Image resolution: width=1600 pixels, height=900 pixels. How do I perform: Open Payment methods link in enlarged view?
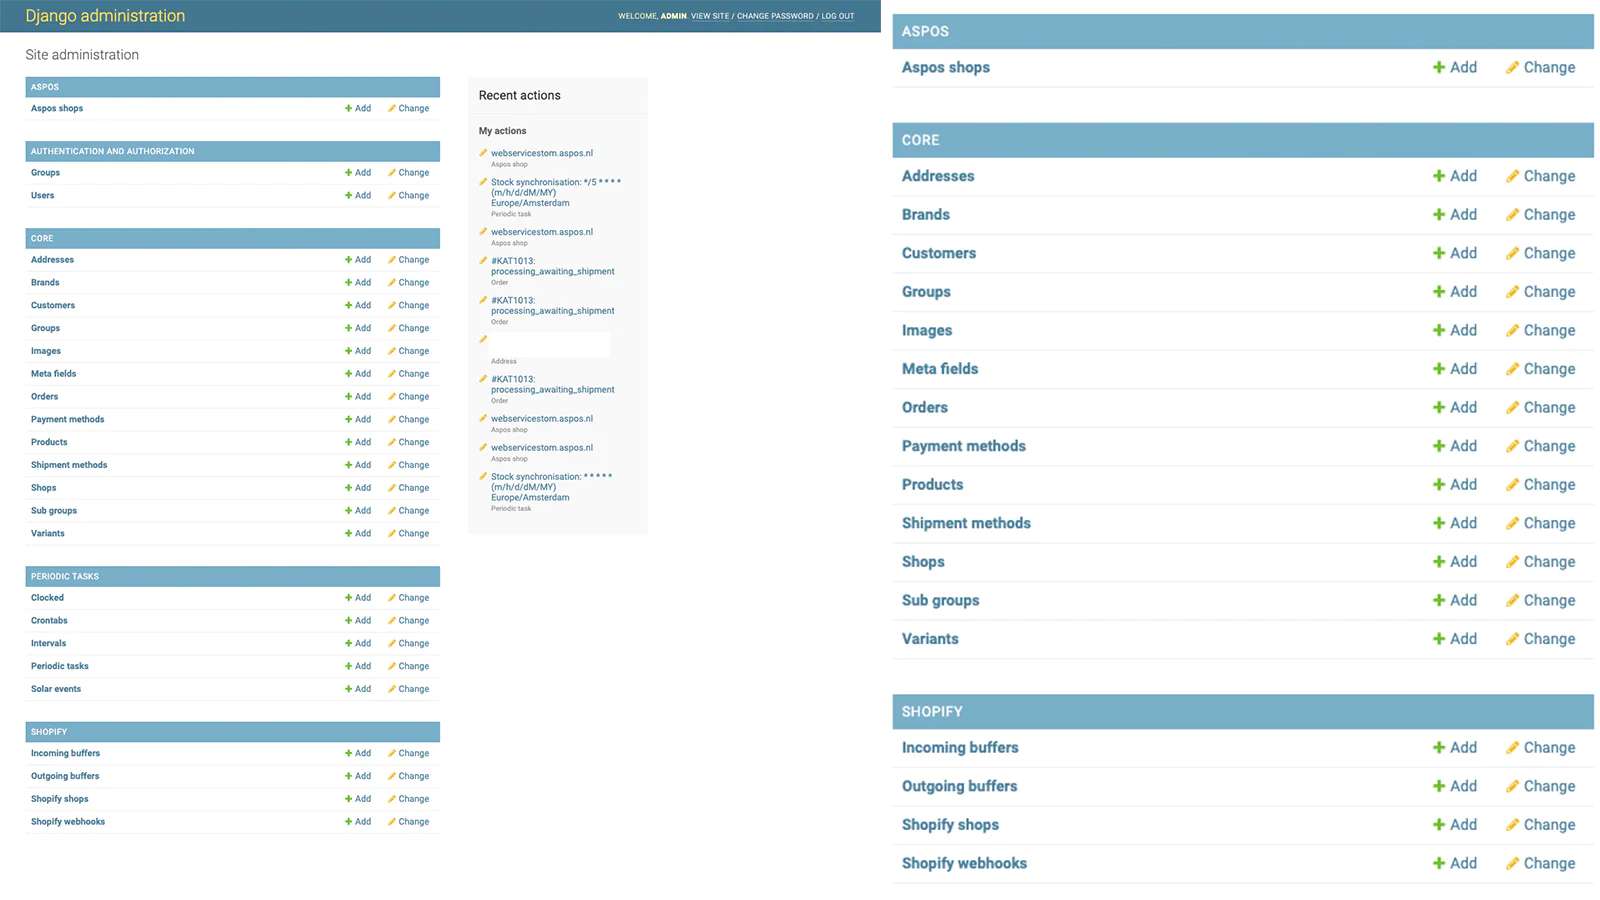pyautogui.click(x=963, y=446)
